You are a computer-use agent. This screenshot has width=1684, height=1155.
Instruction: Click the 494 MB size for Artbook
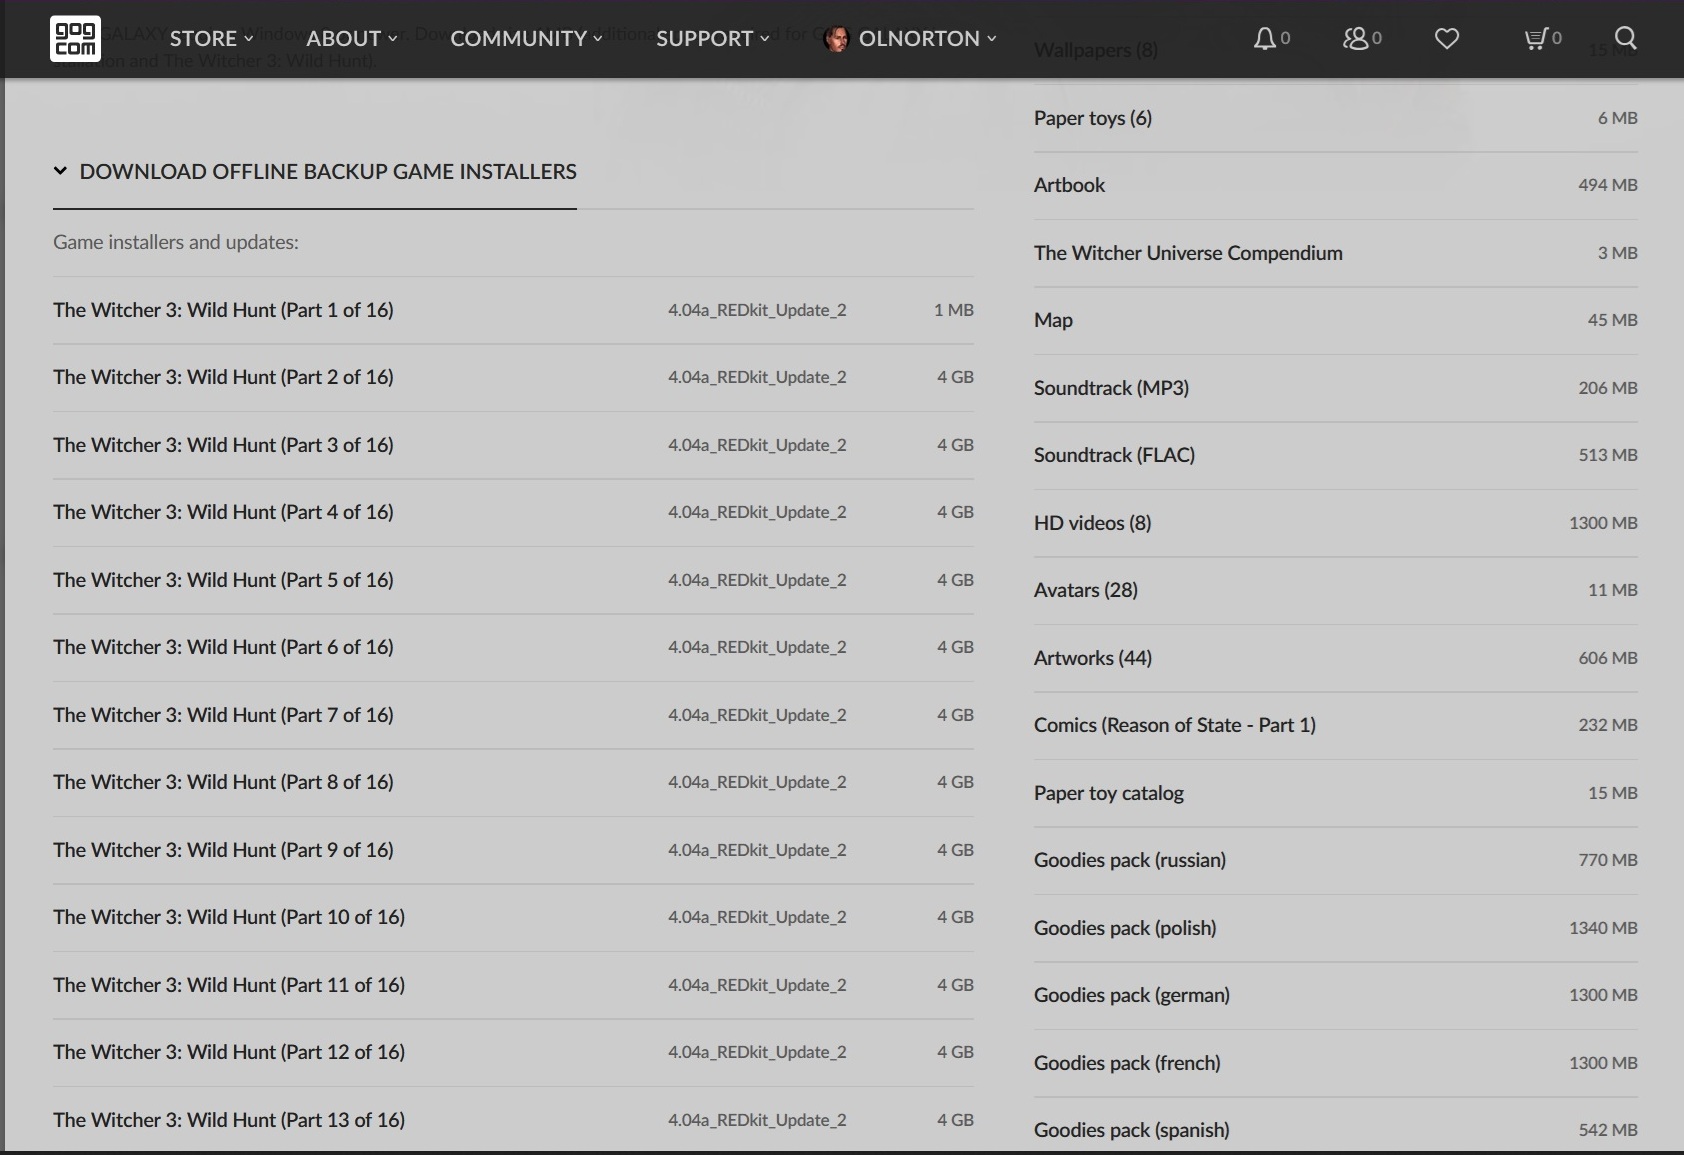(x=1608, y=185)
